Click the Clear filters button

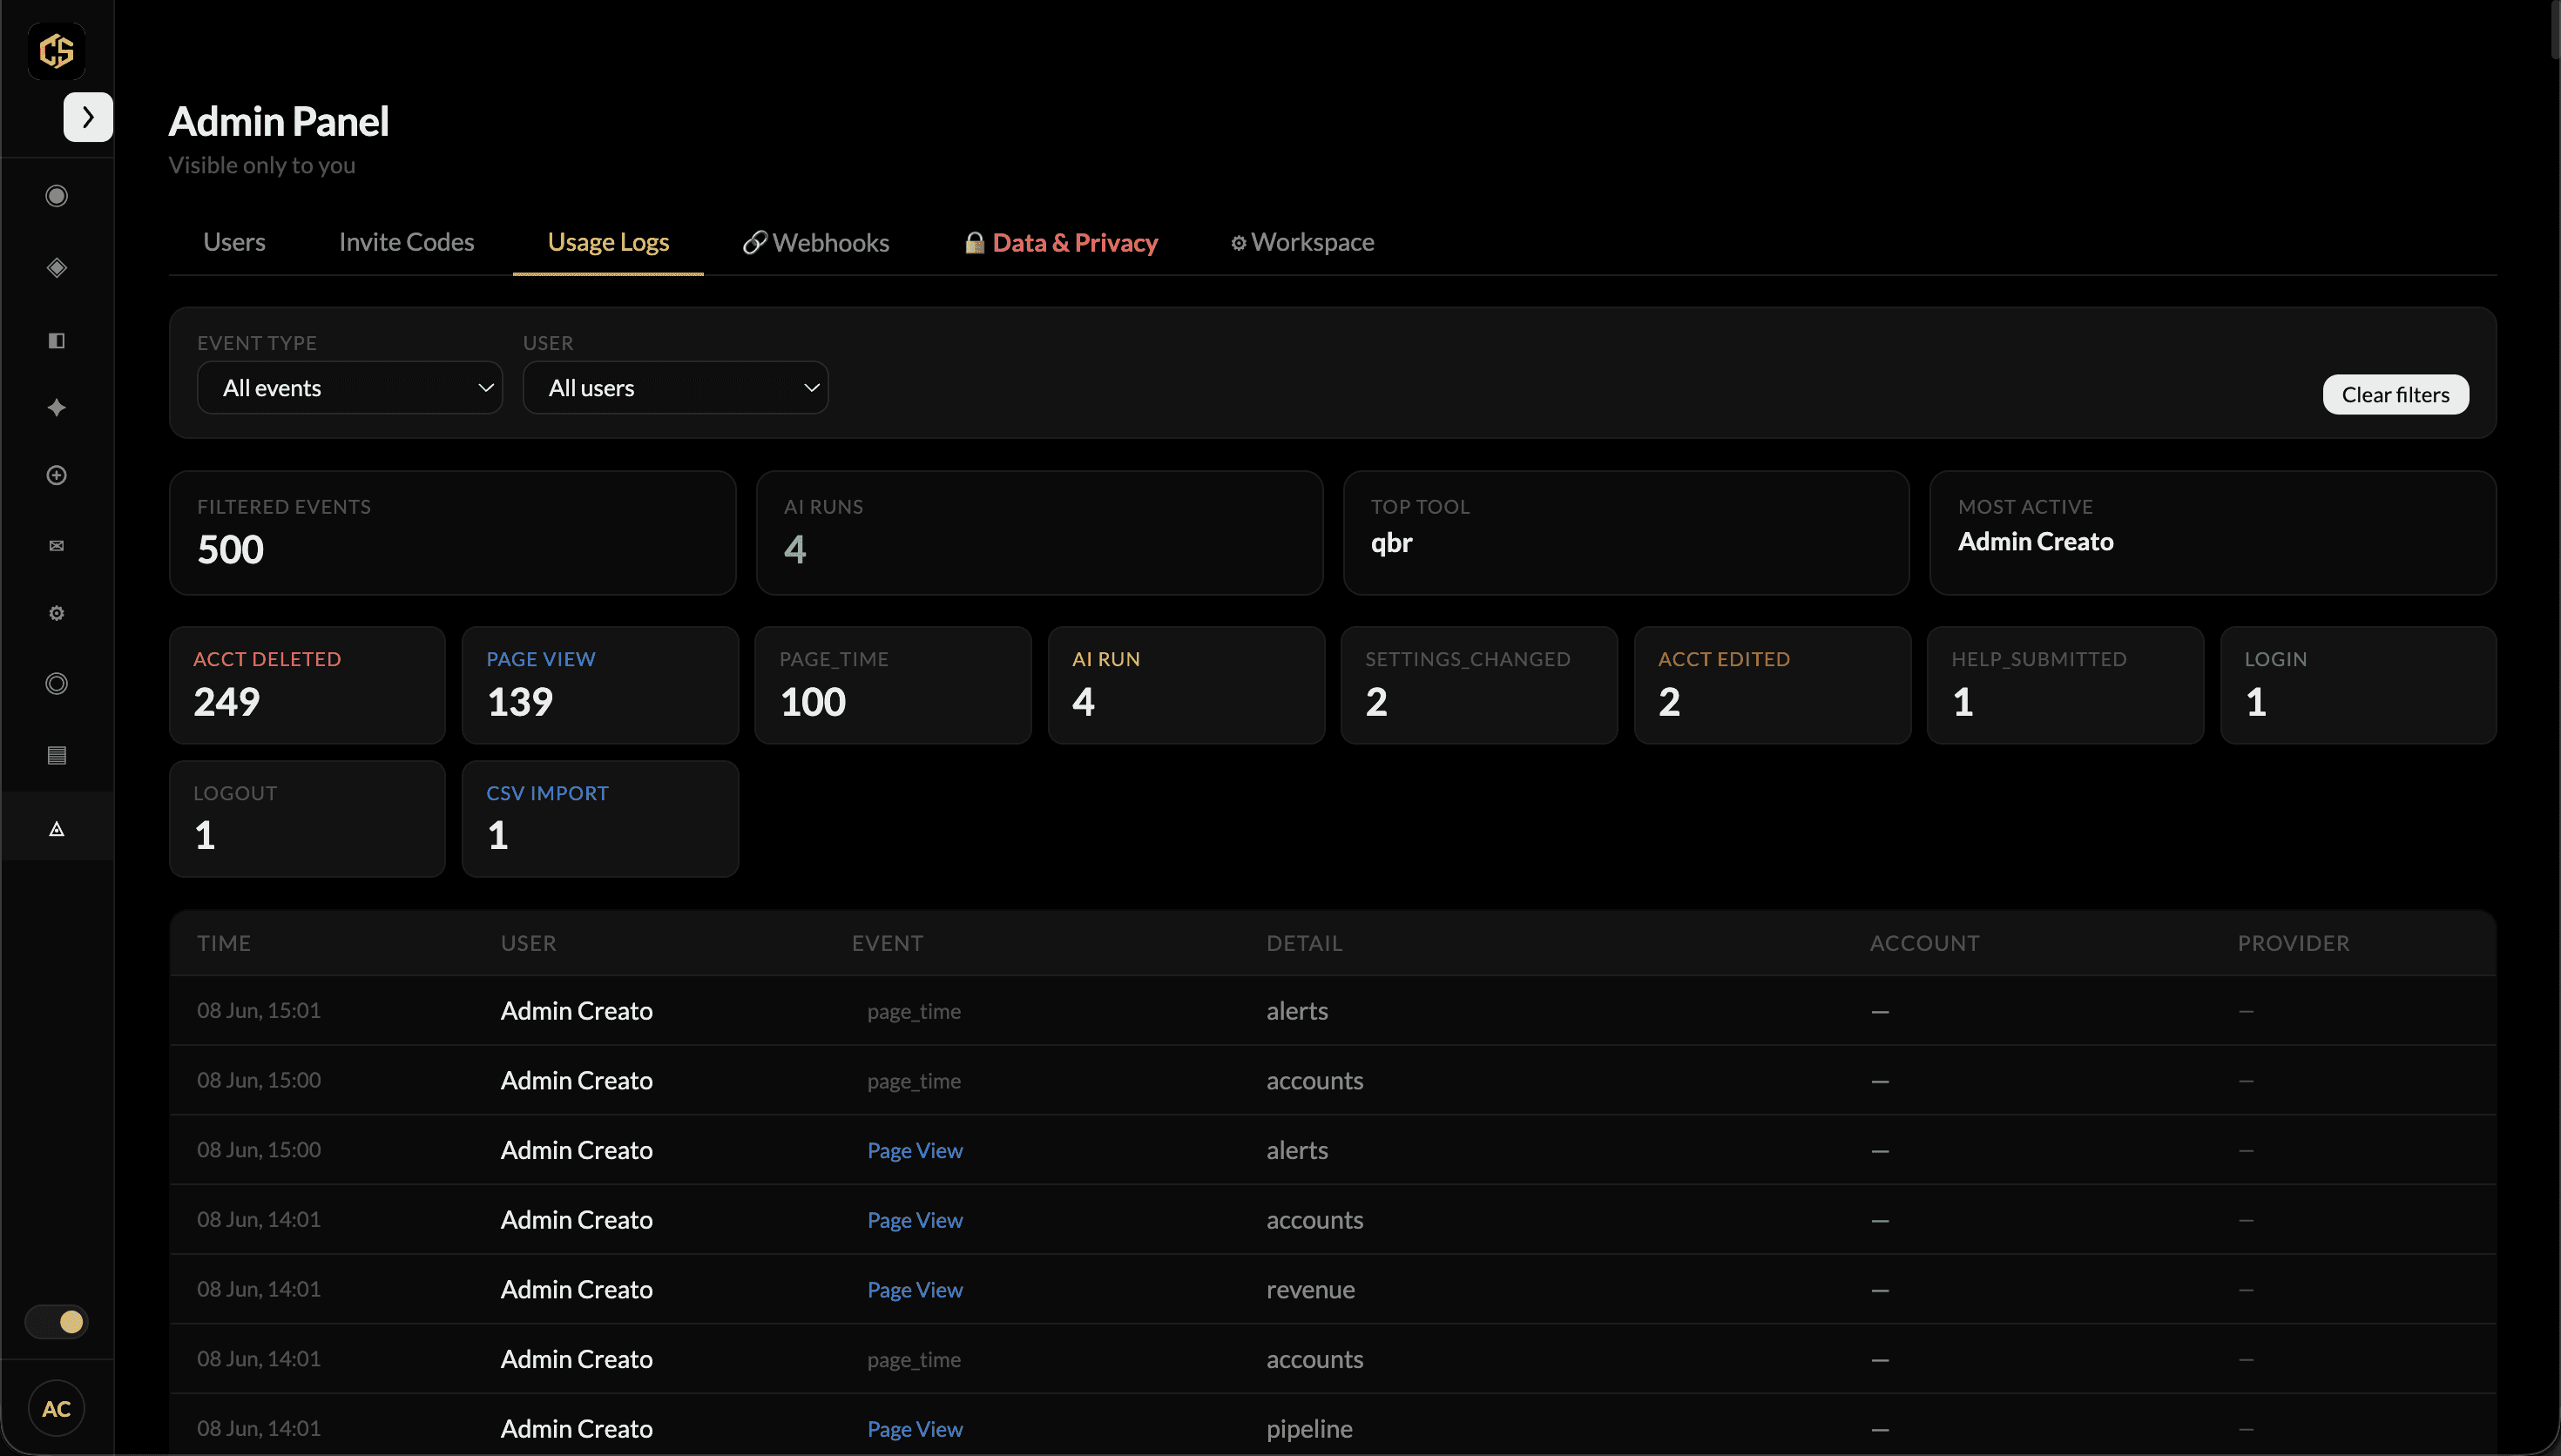click(x=2395, y=394)
